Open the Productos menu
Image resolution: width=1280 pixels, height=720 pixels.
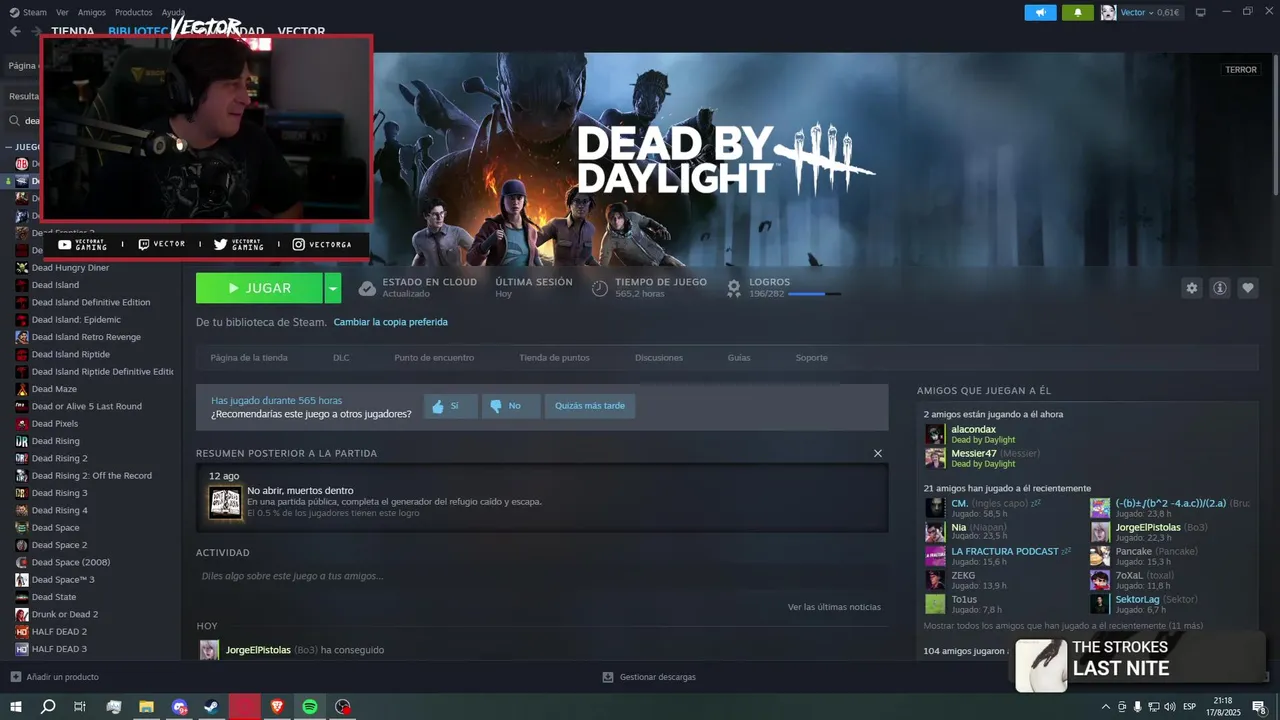coord(133,12)
